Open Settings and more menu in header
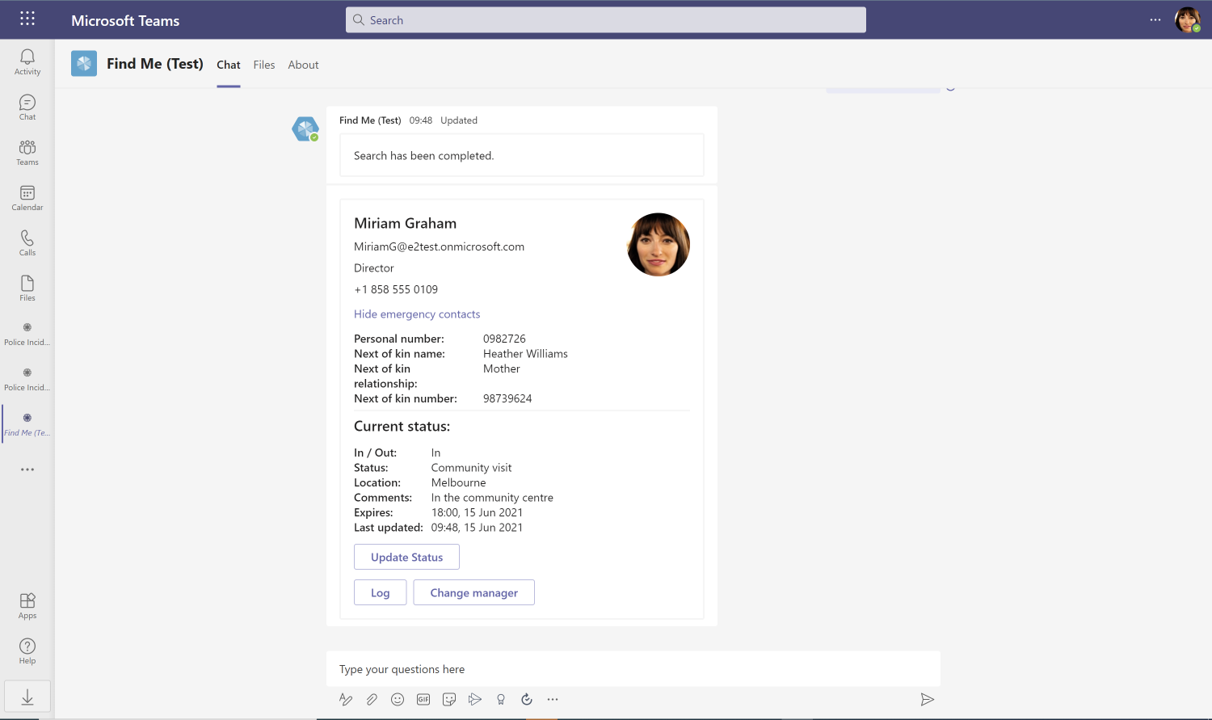The width and height of the screenshot is (1212, 720). [1155, 20]
